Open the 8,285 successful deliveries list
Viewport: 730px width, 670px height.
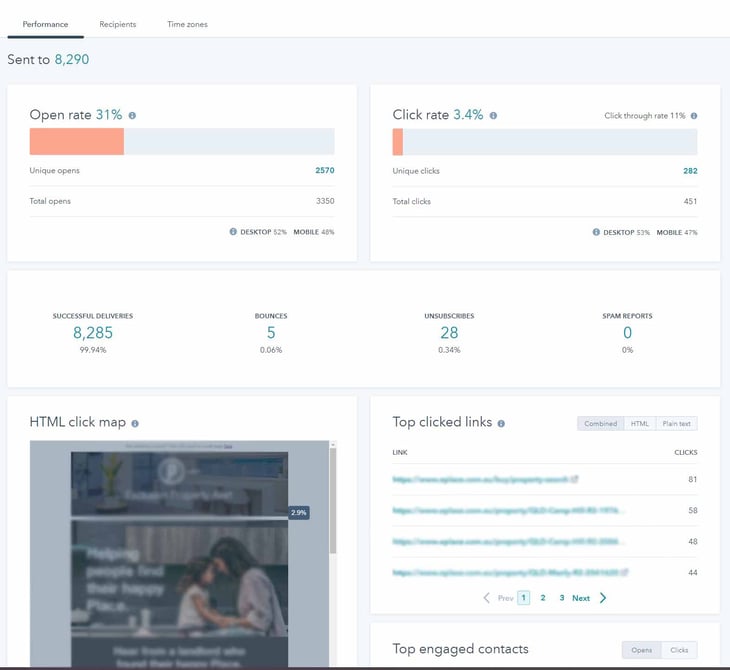pyautogui.click(x=93, y=332)
